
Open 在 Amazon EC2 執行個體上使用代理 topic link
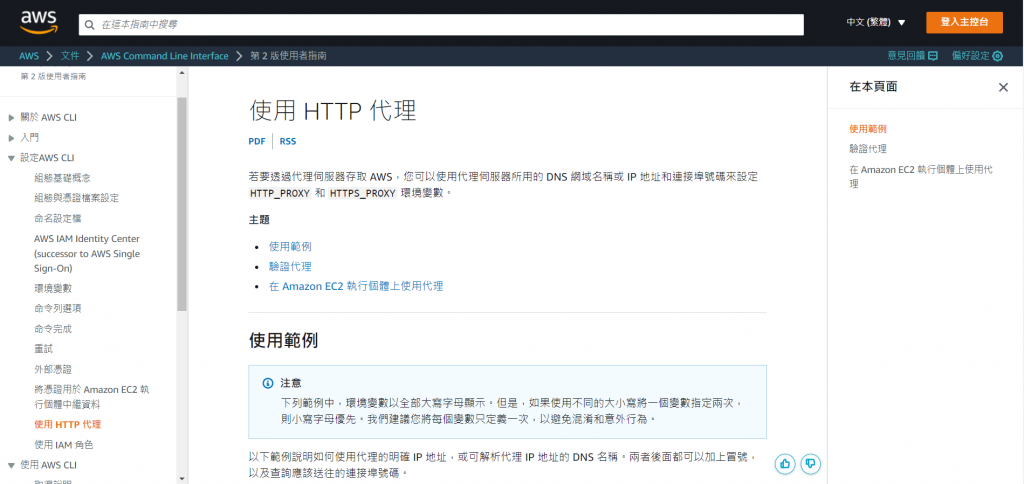[x=356, y=286]
